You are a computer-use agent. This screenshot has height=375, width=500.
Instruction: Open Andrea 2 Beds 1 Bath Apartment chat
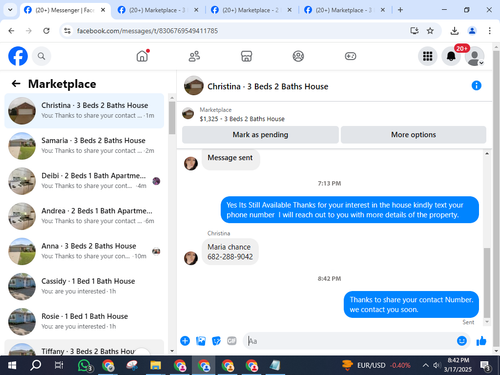click(84, 216)
